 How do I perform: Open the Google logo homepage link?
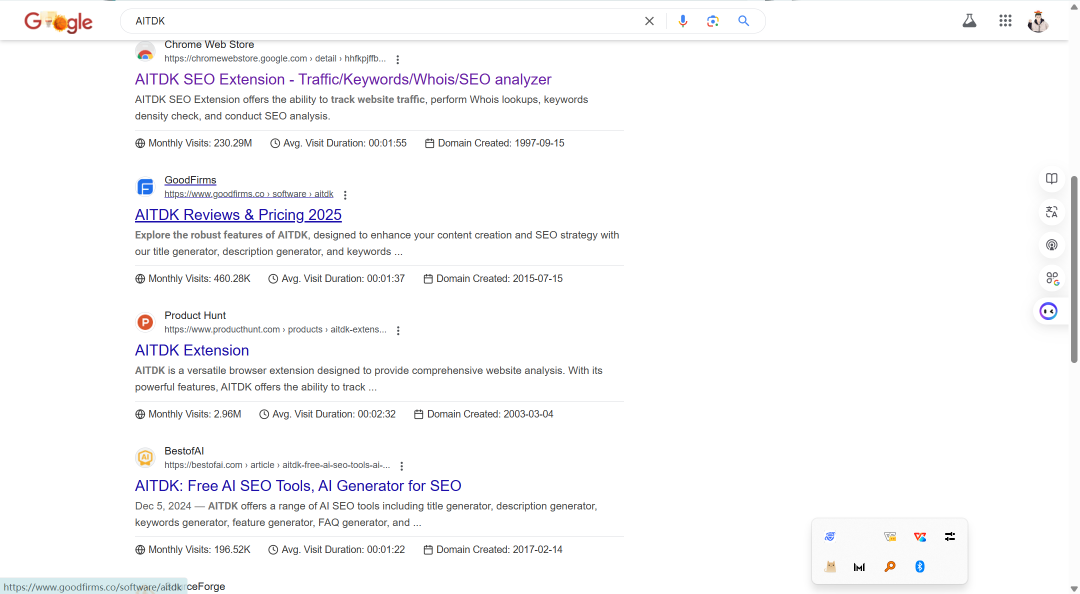click(59, 22)
